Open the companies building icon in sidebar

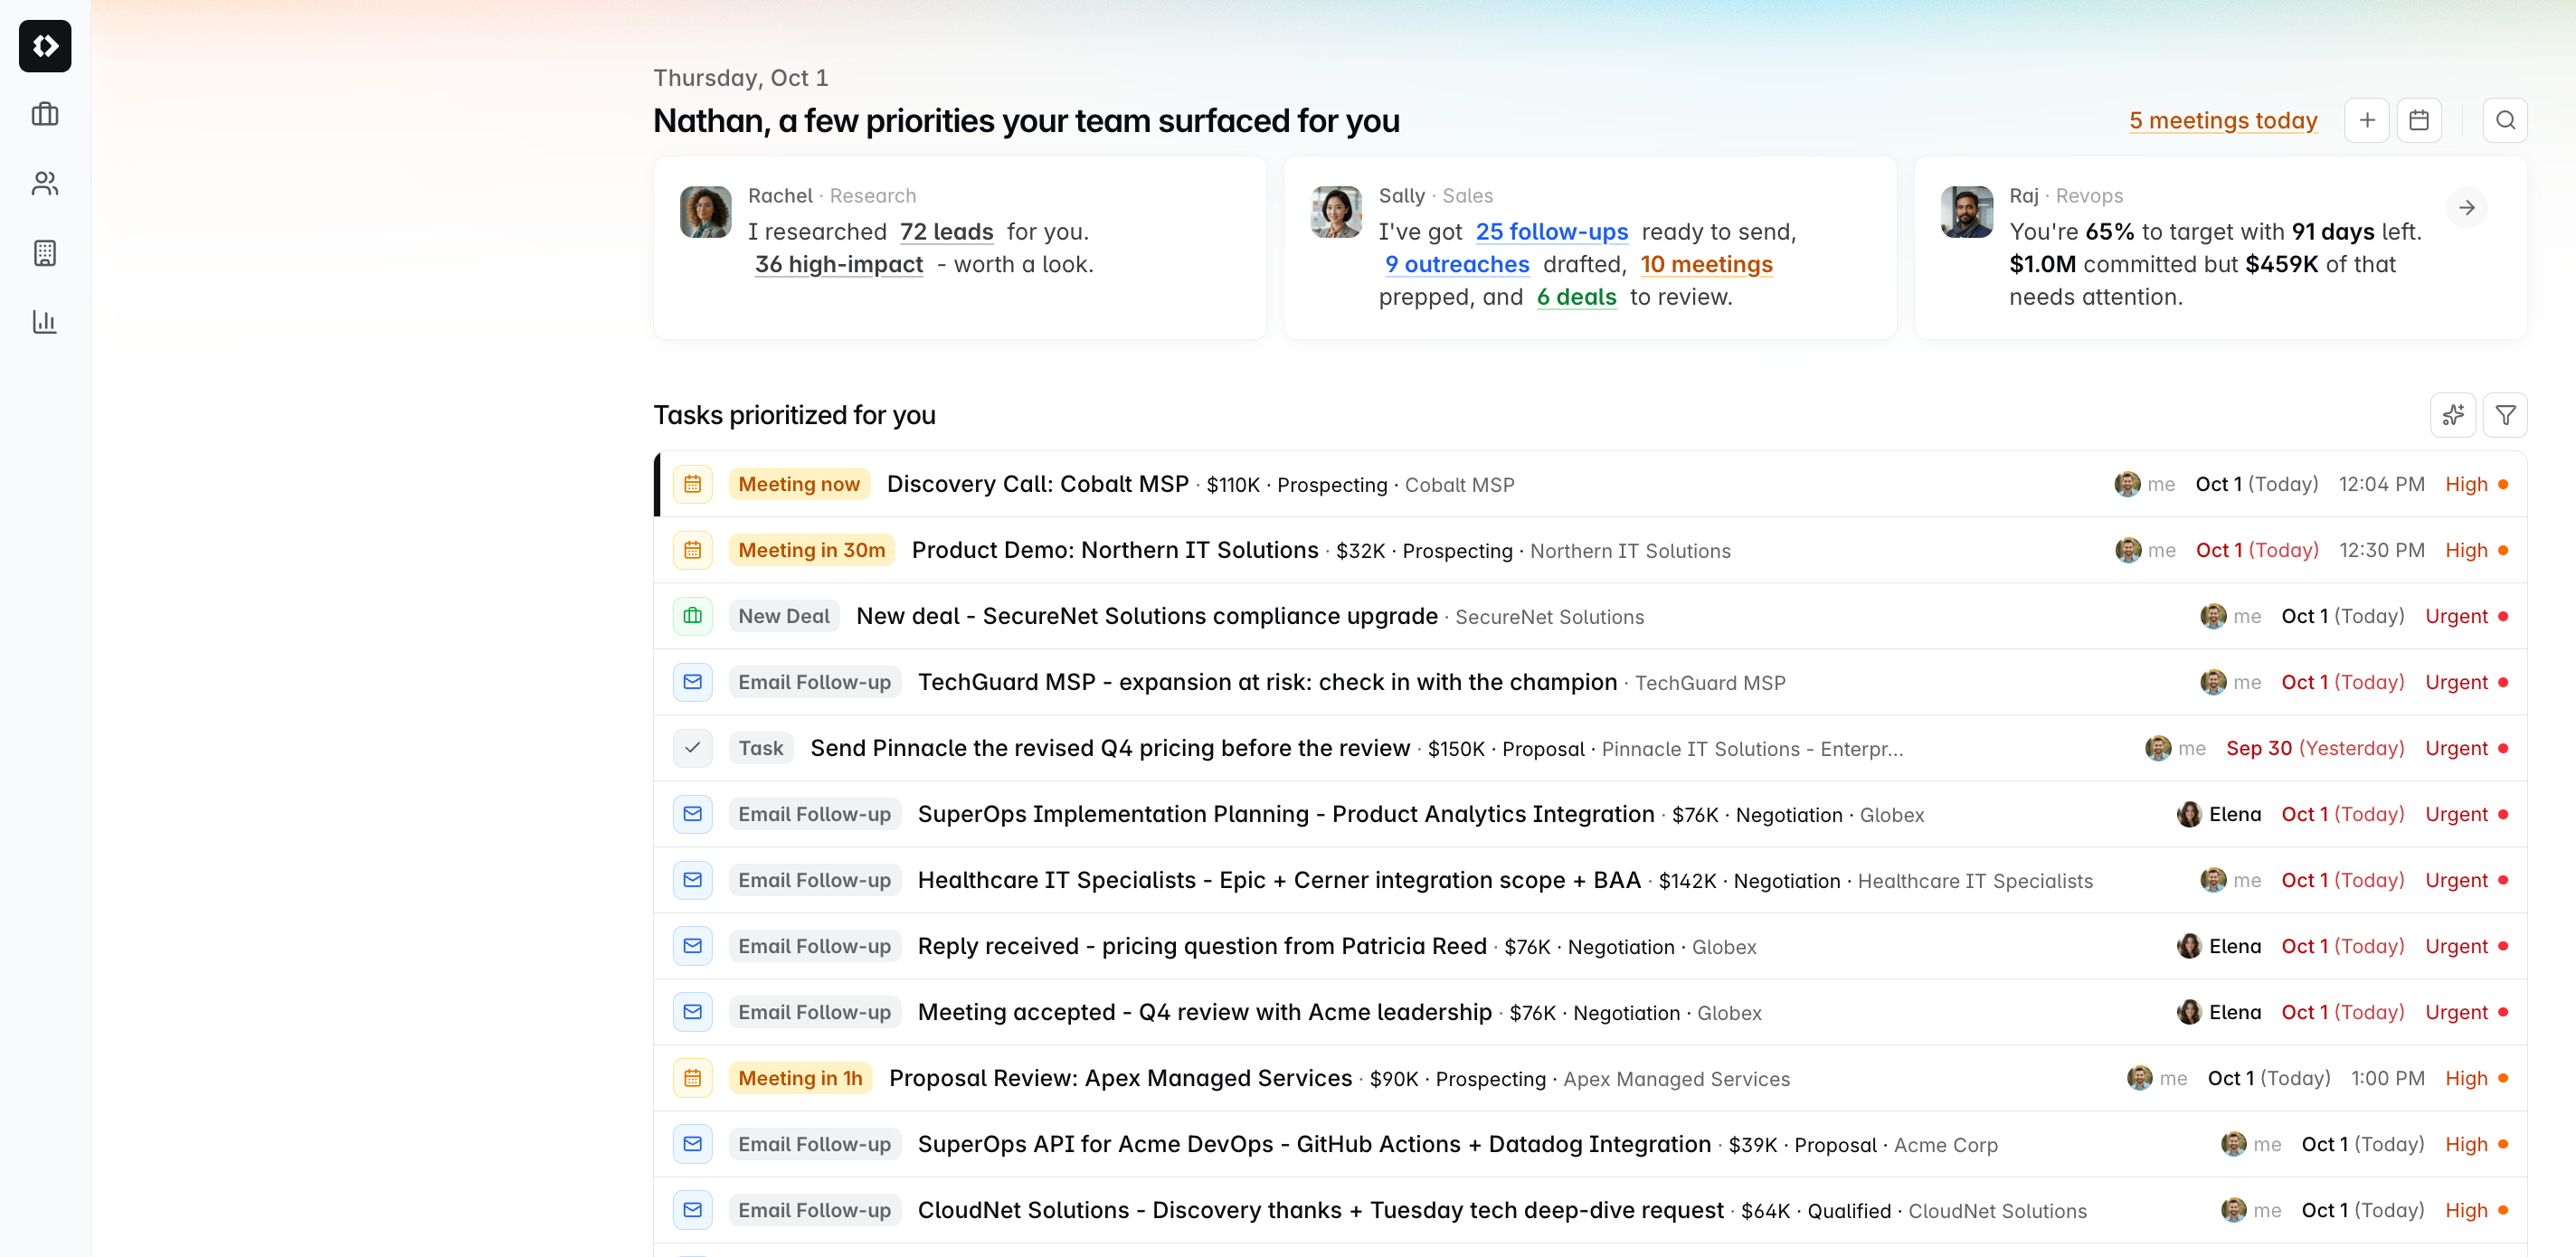coord(45,253)
